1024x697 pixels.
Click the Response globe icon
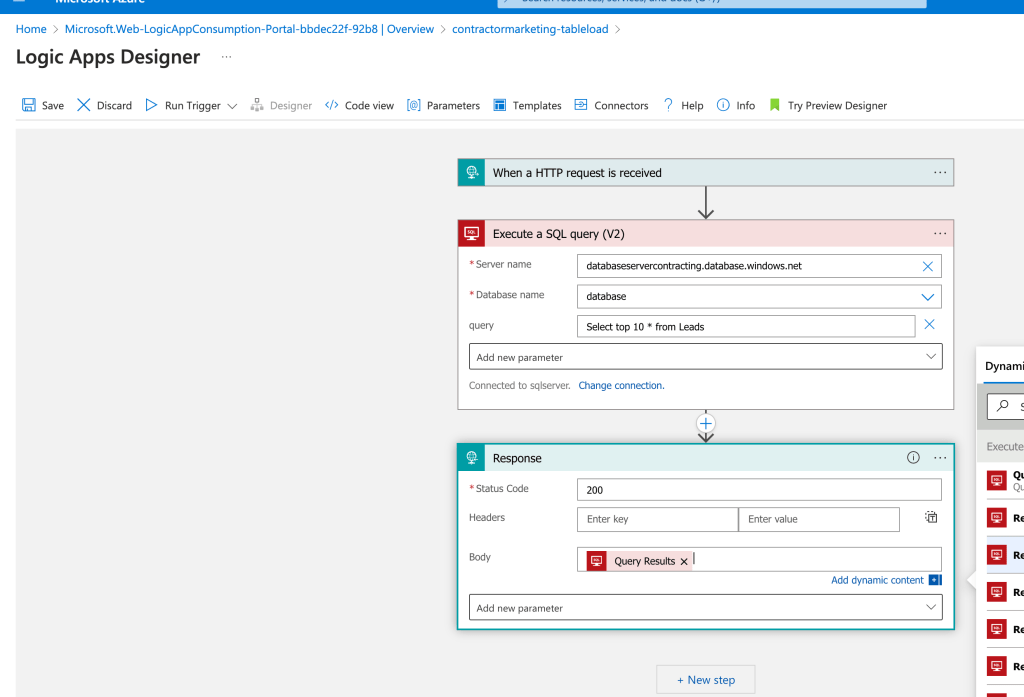click(472, 458)
